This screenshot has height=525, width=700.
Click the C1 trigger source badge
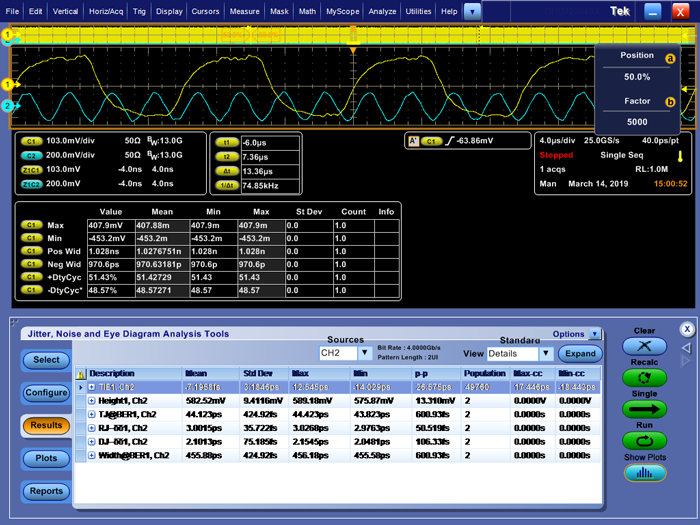[x=431, y=141]
